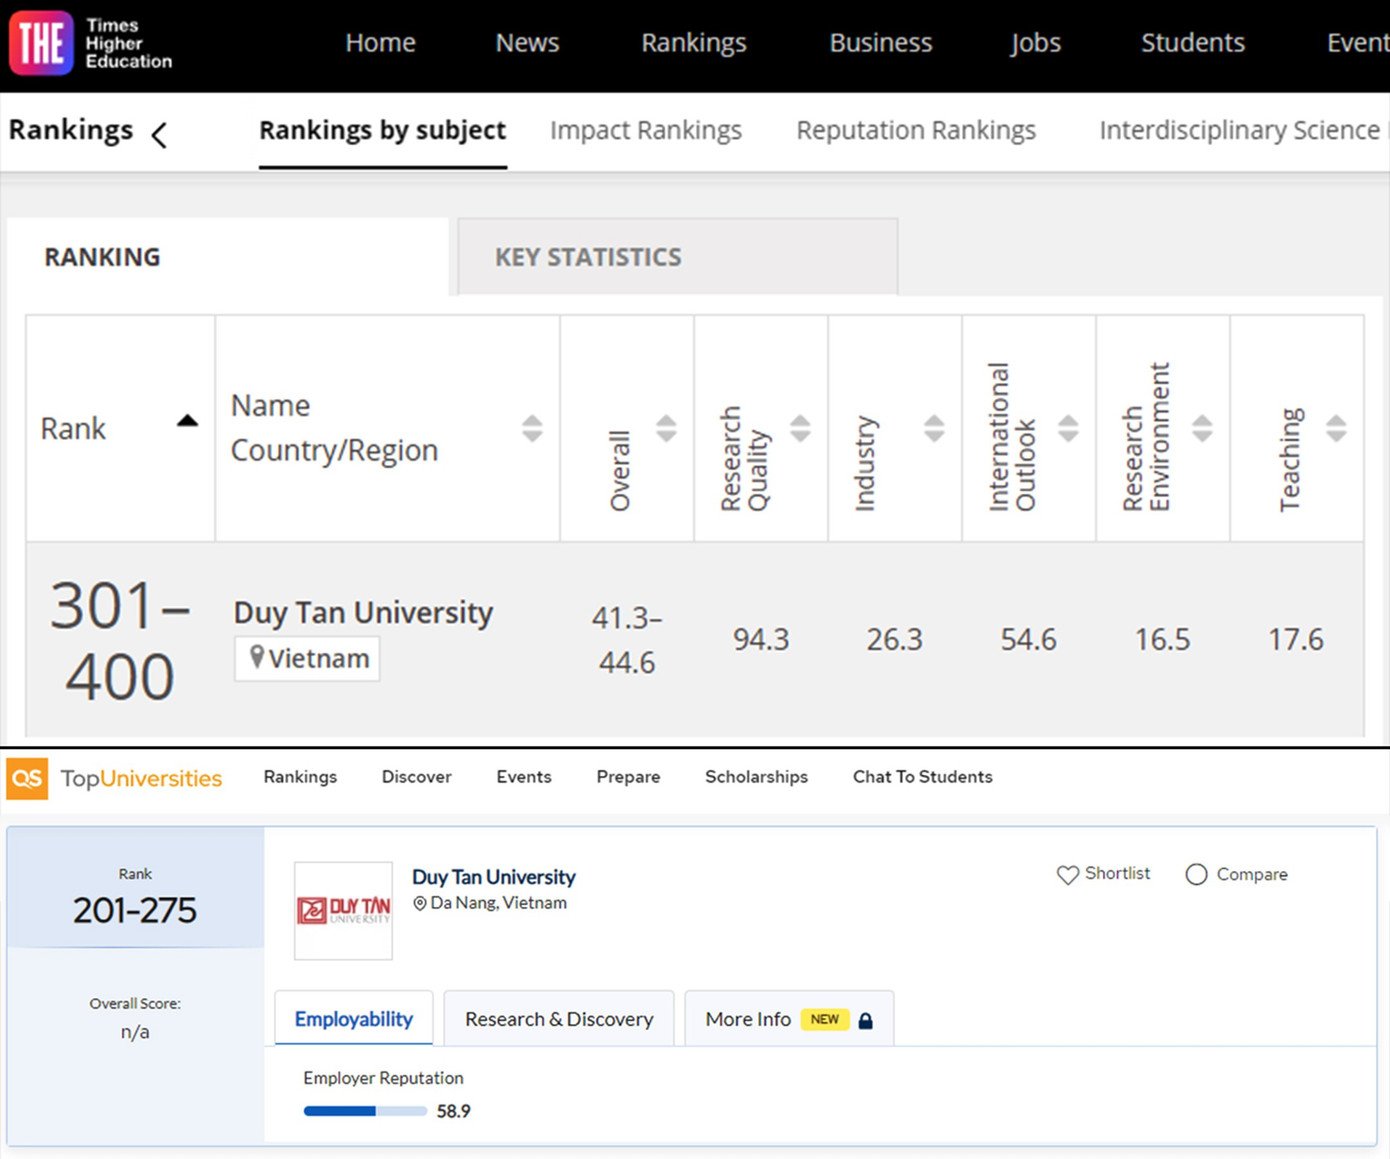Sort by Teaching column arrows
Viewport: 1390px width, 1159px height.
click(1336, 428)
